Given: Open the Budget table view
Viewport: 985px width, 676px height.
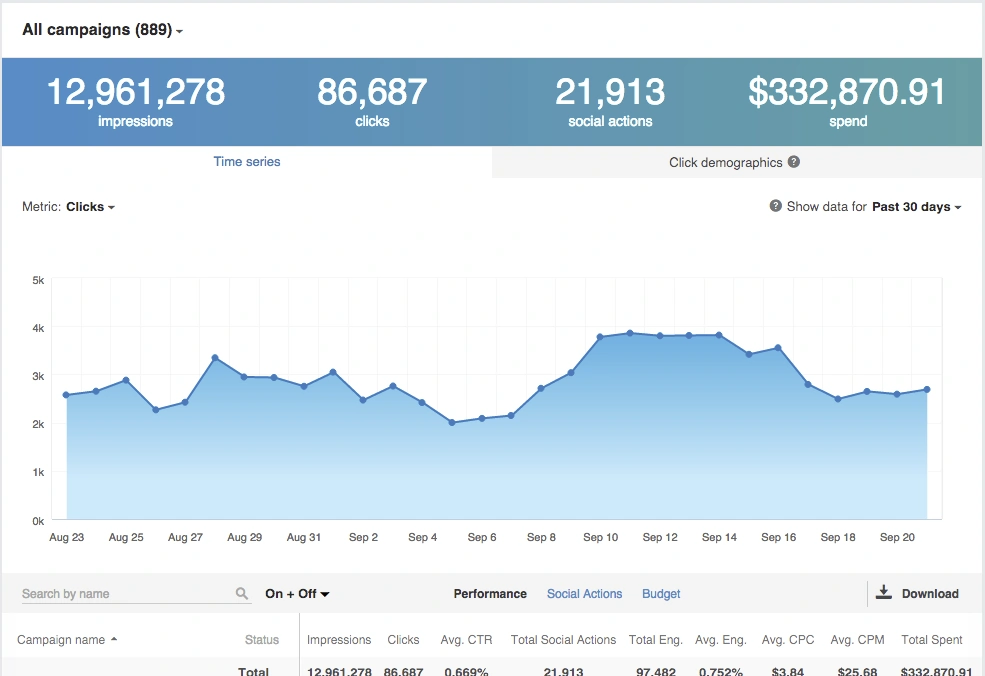Looking at the screenshot, I should coord(661,593).
